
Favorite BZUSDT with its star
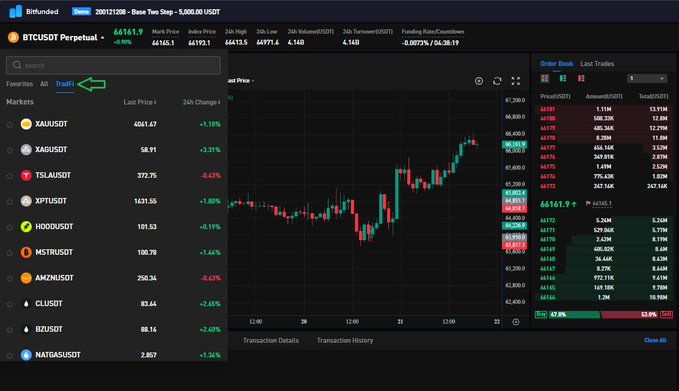tap(10, 330)
